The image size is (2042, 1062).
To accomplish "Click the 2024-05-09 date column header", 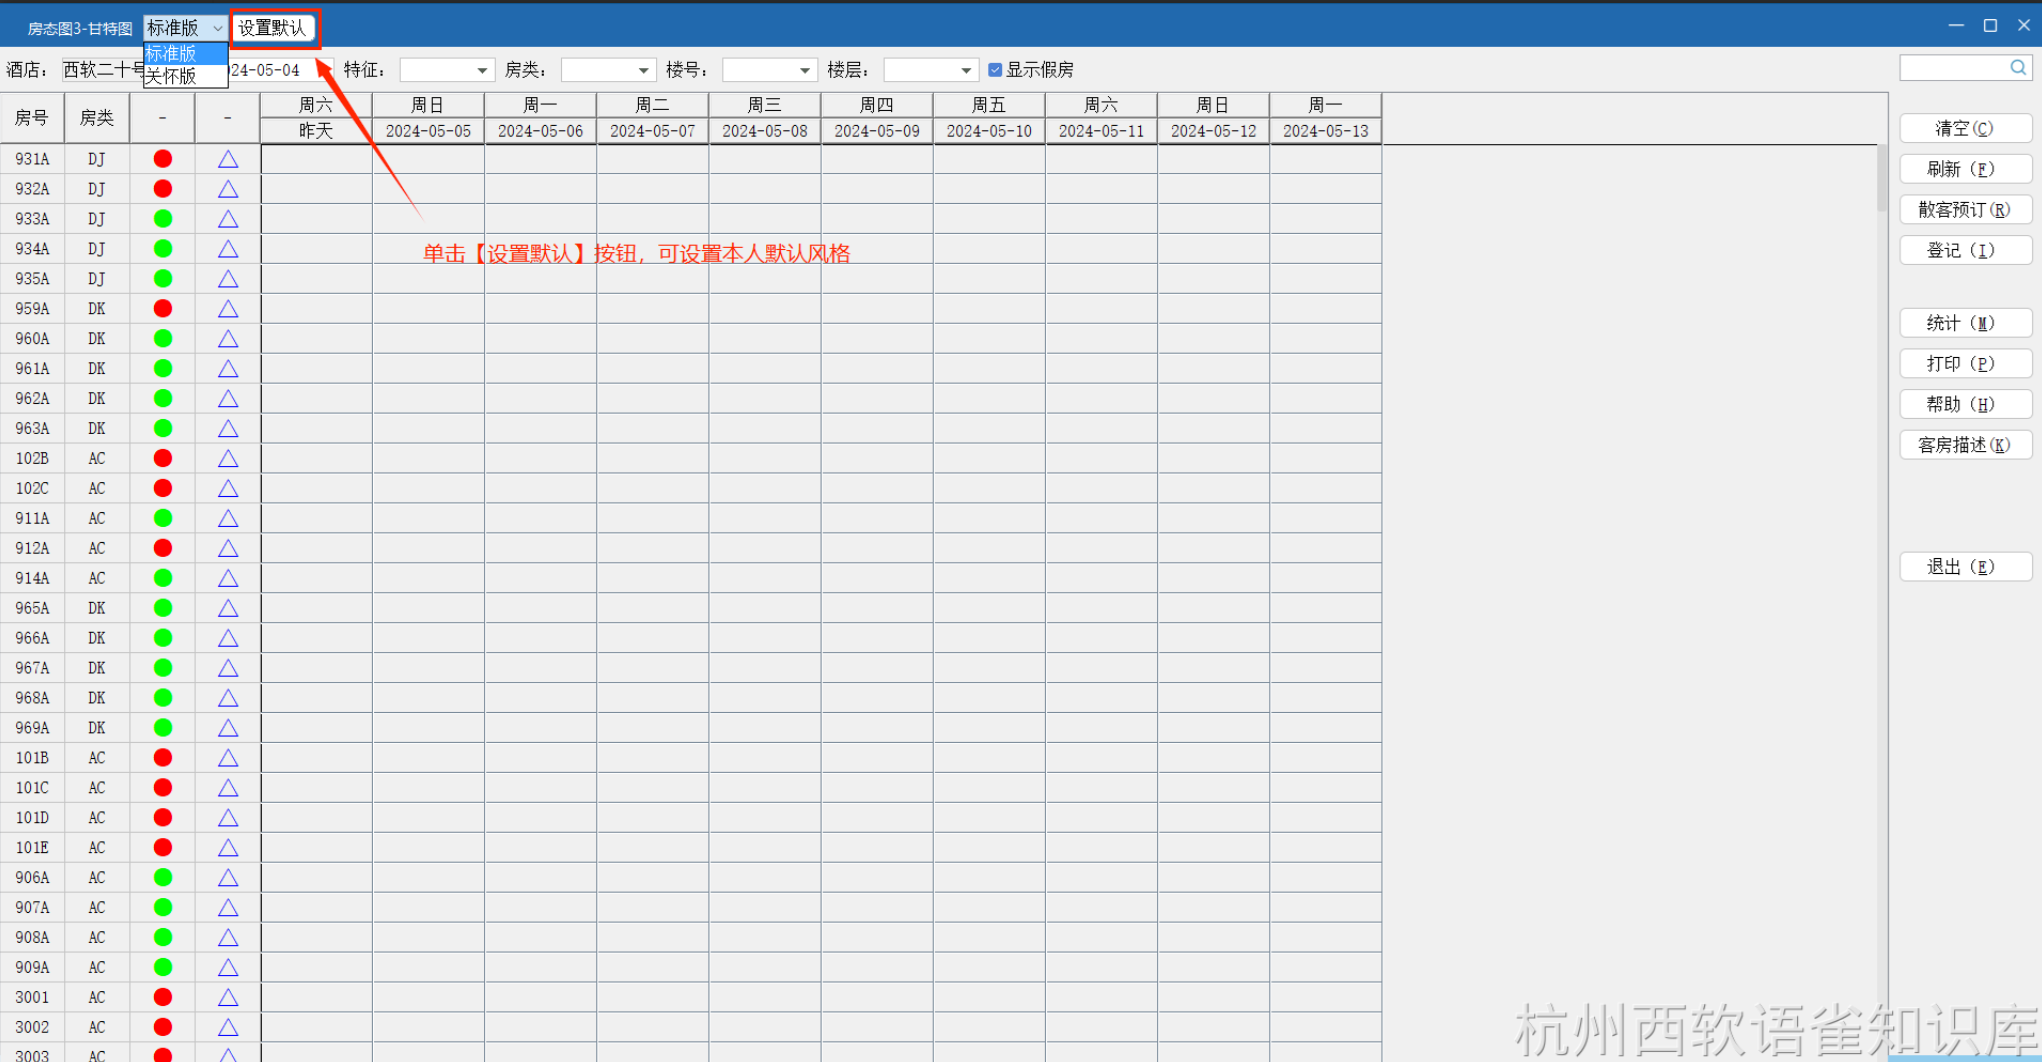I will pos(877,131).
